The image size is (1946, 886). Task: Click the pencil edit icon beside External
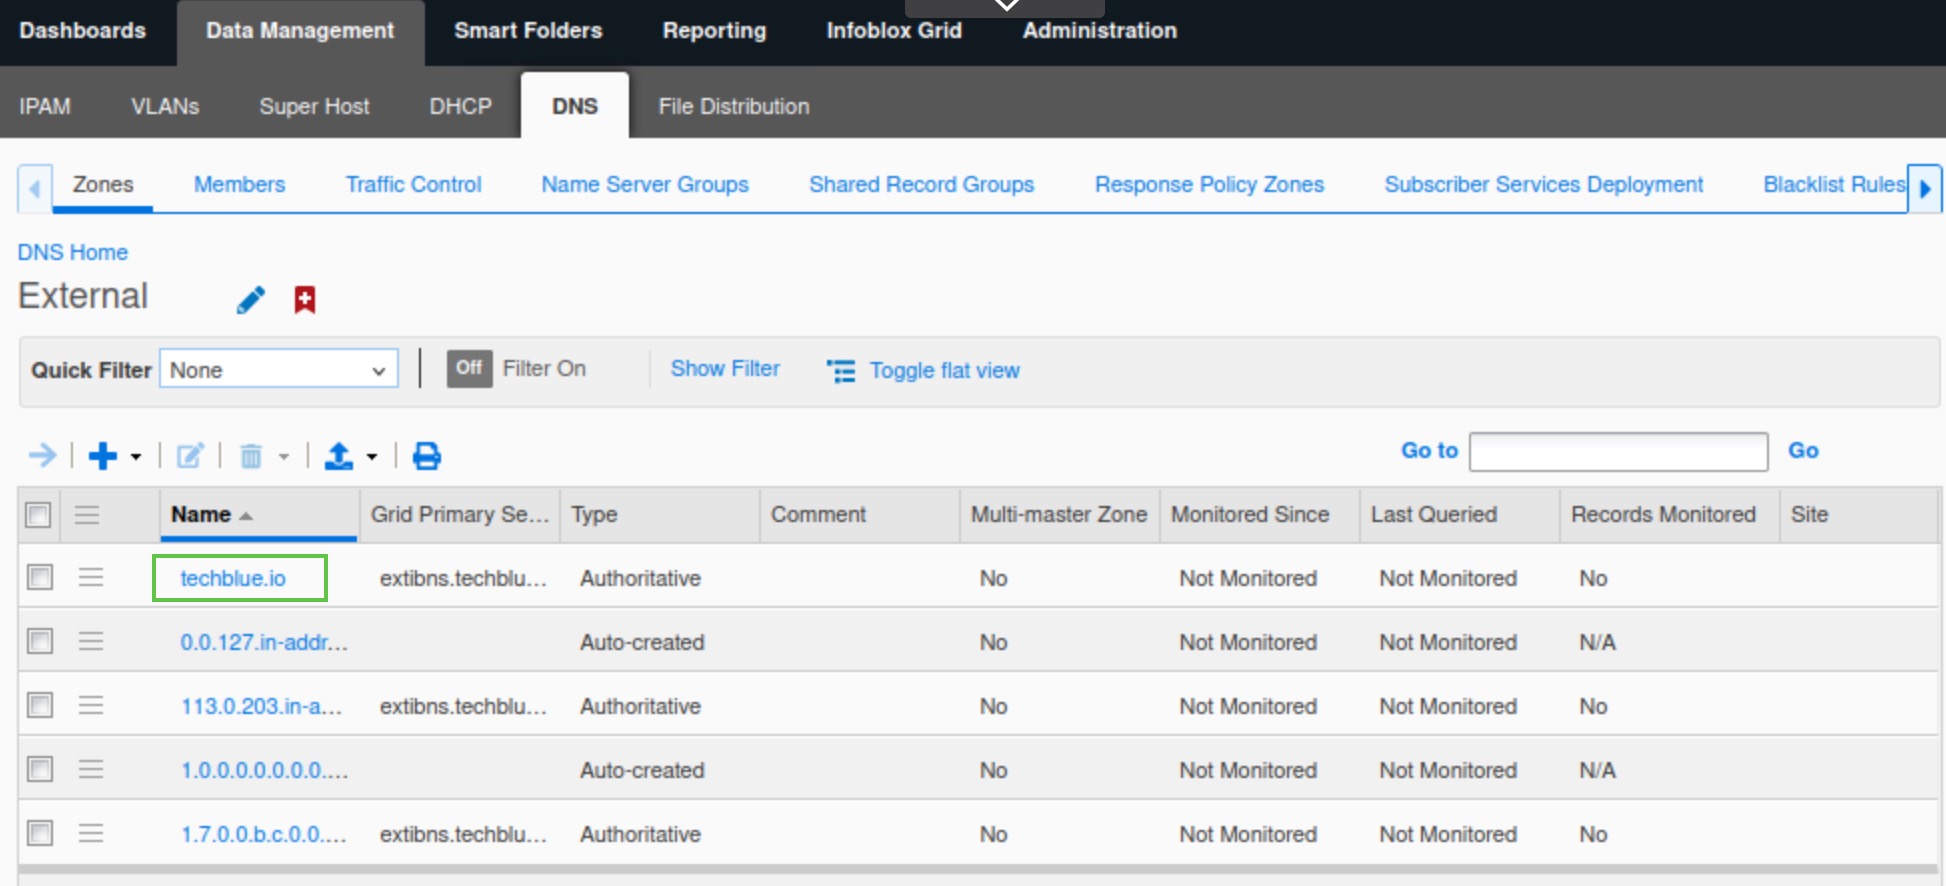click(x=250, y=300)
